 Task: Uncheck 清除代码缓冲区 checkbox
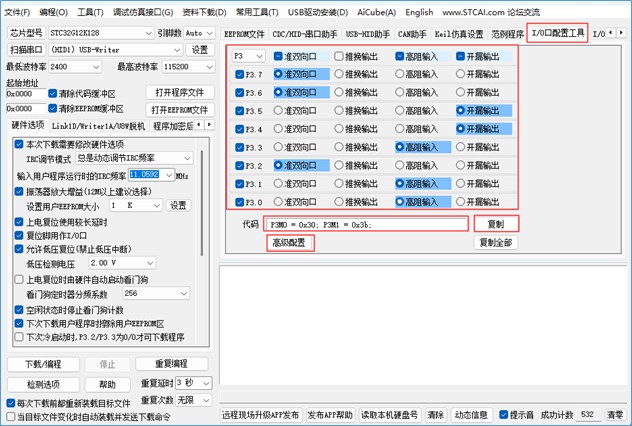51,93
